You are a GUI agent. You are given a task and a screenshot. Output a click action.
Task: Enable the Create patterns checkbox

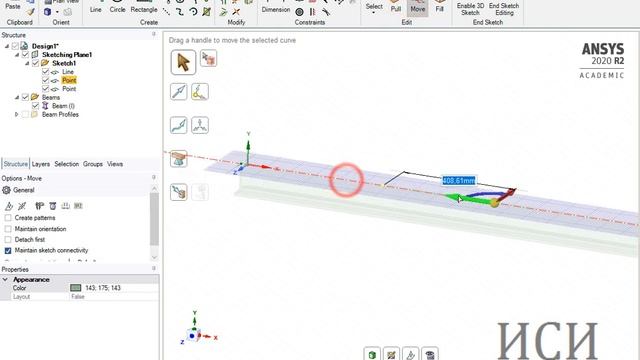[8, 218]
